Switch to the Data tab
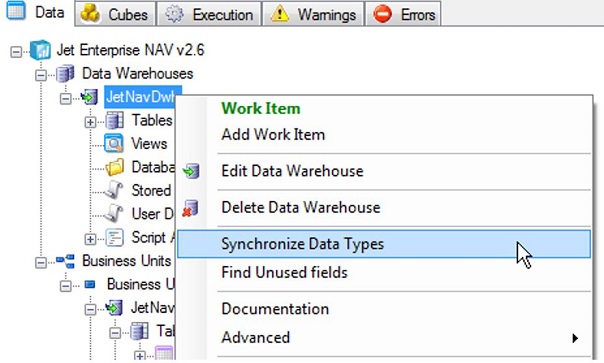Viewport: 604px width, 363px height. pos(36,12)
